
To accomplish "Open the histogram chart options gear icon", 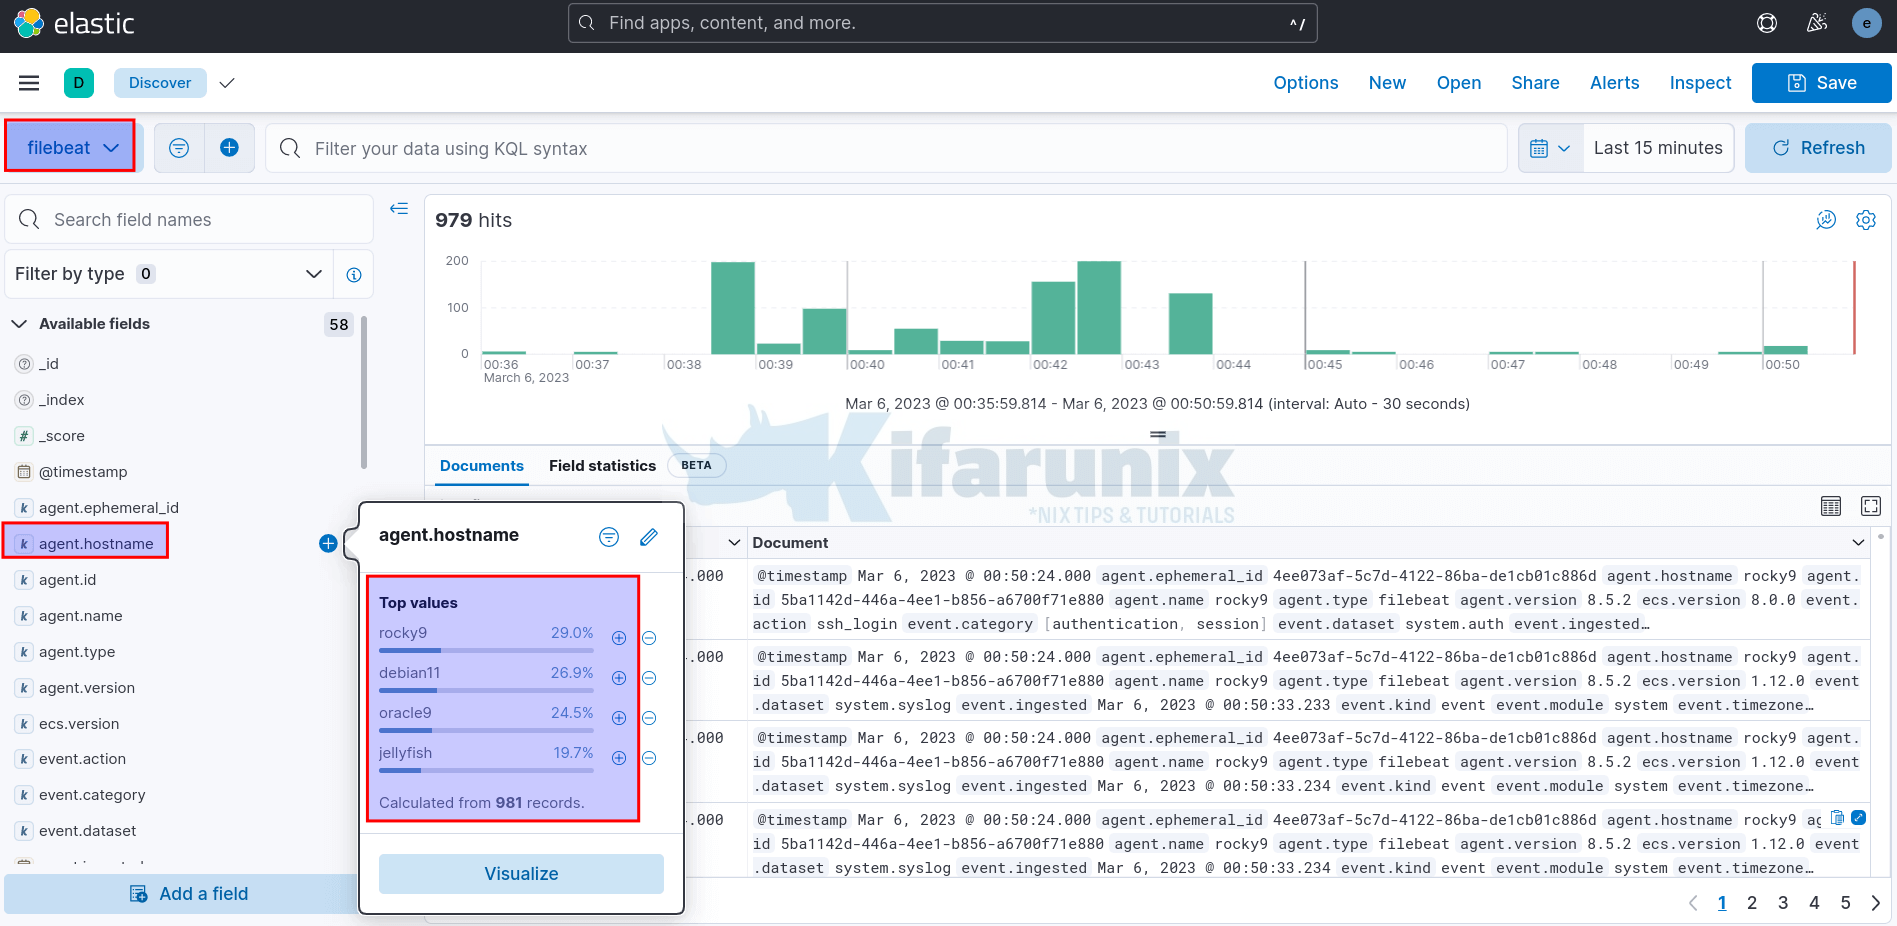I will [x=1866, y=220].
